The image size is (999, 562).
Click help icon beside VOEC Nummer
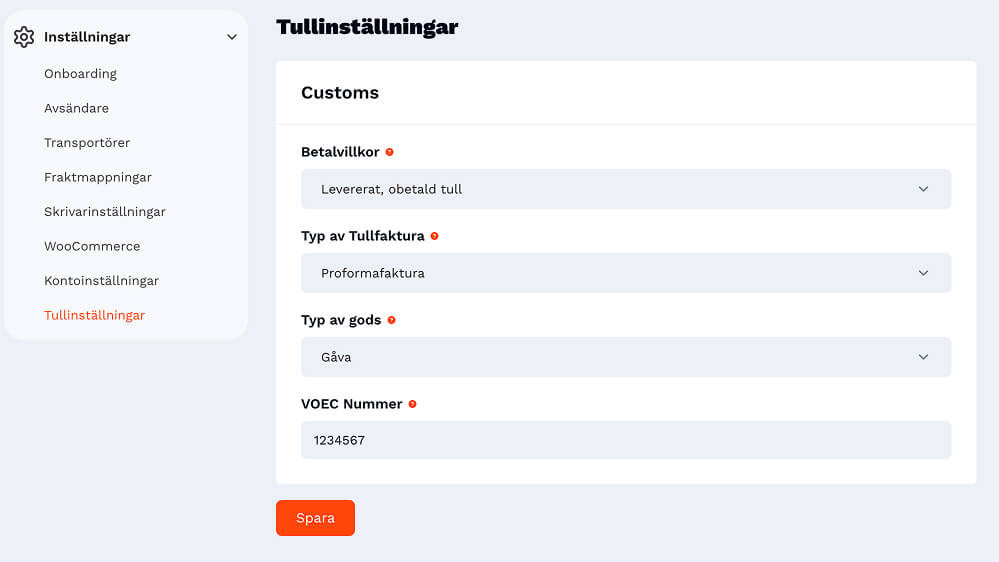tap(412, 404)
